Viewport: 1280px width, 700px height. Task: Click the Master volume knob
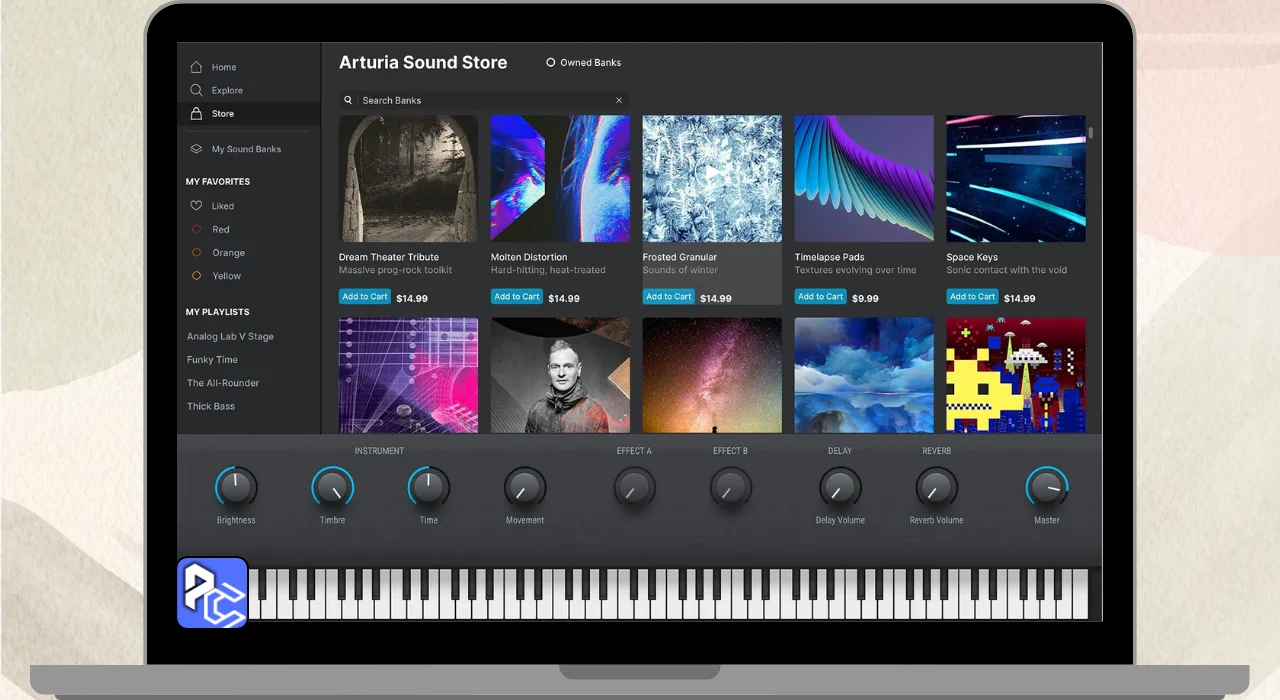[1046, 488]
